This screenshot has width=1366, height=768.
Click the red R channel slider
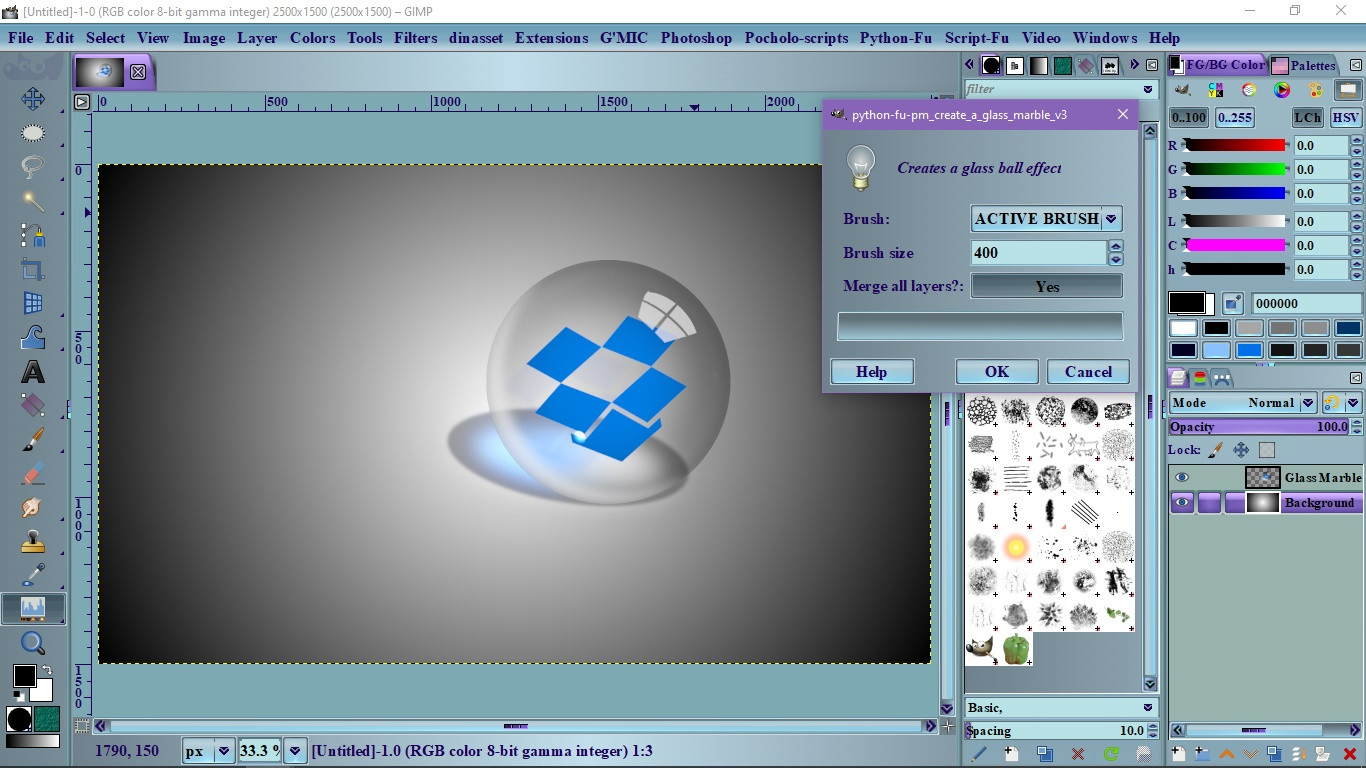(1235, 145)
